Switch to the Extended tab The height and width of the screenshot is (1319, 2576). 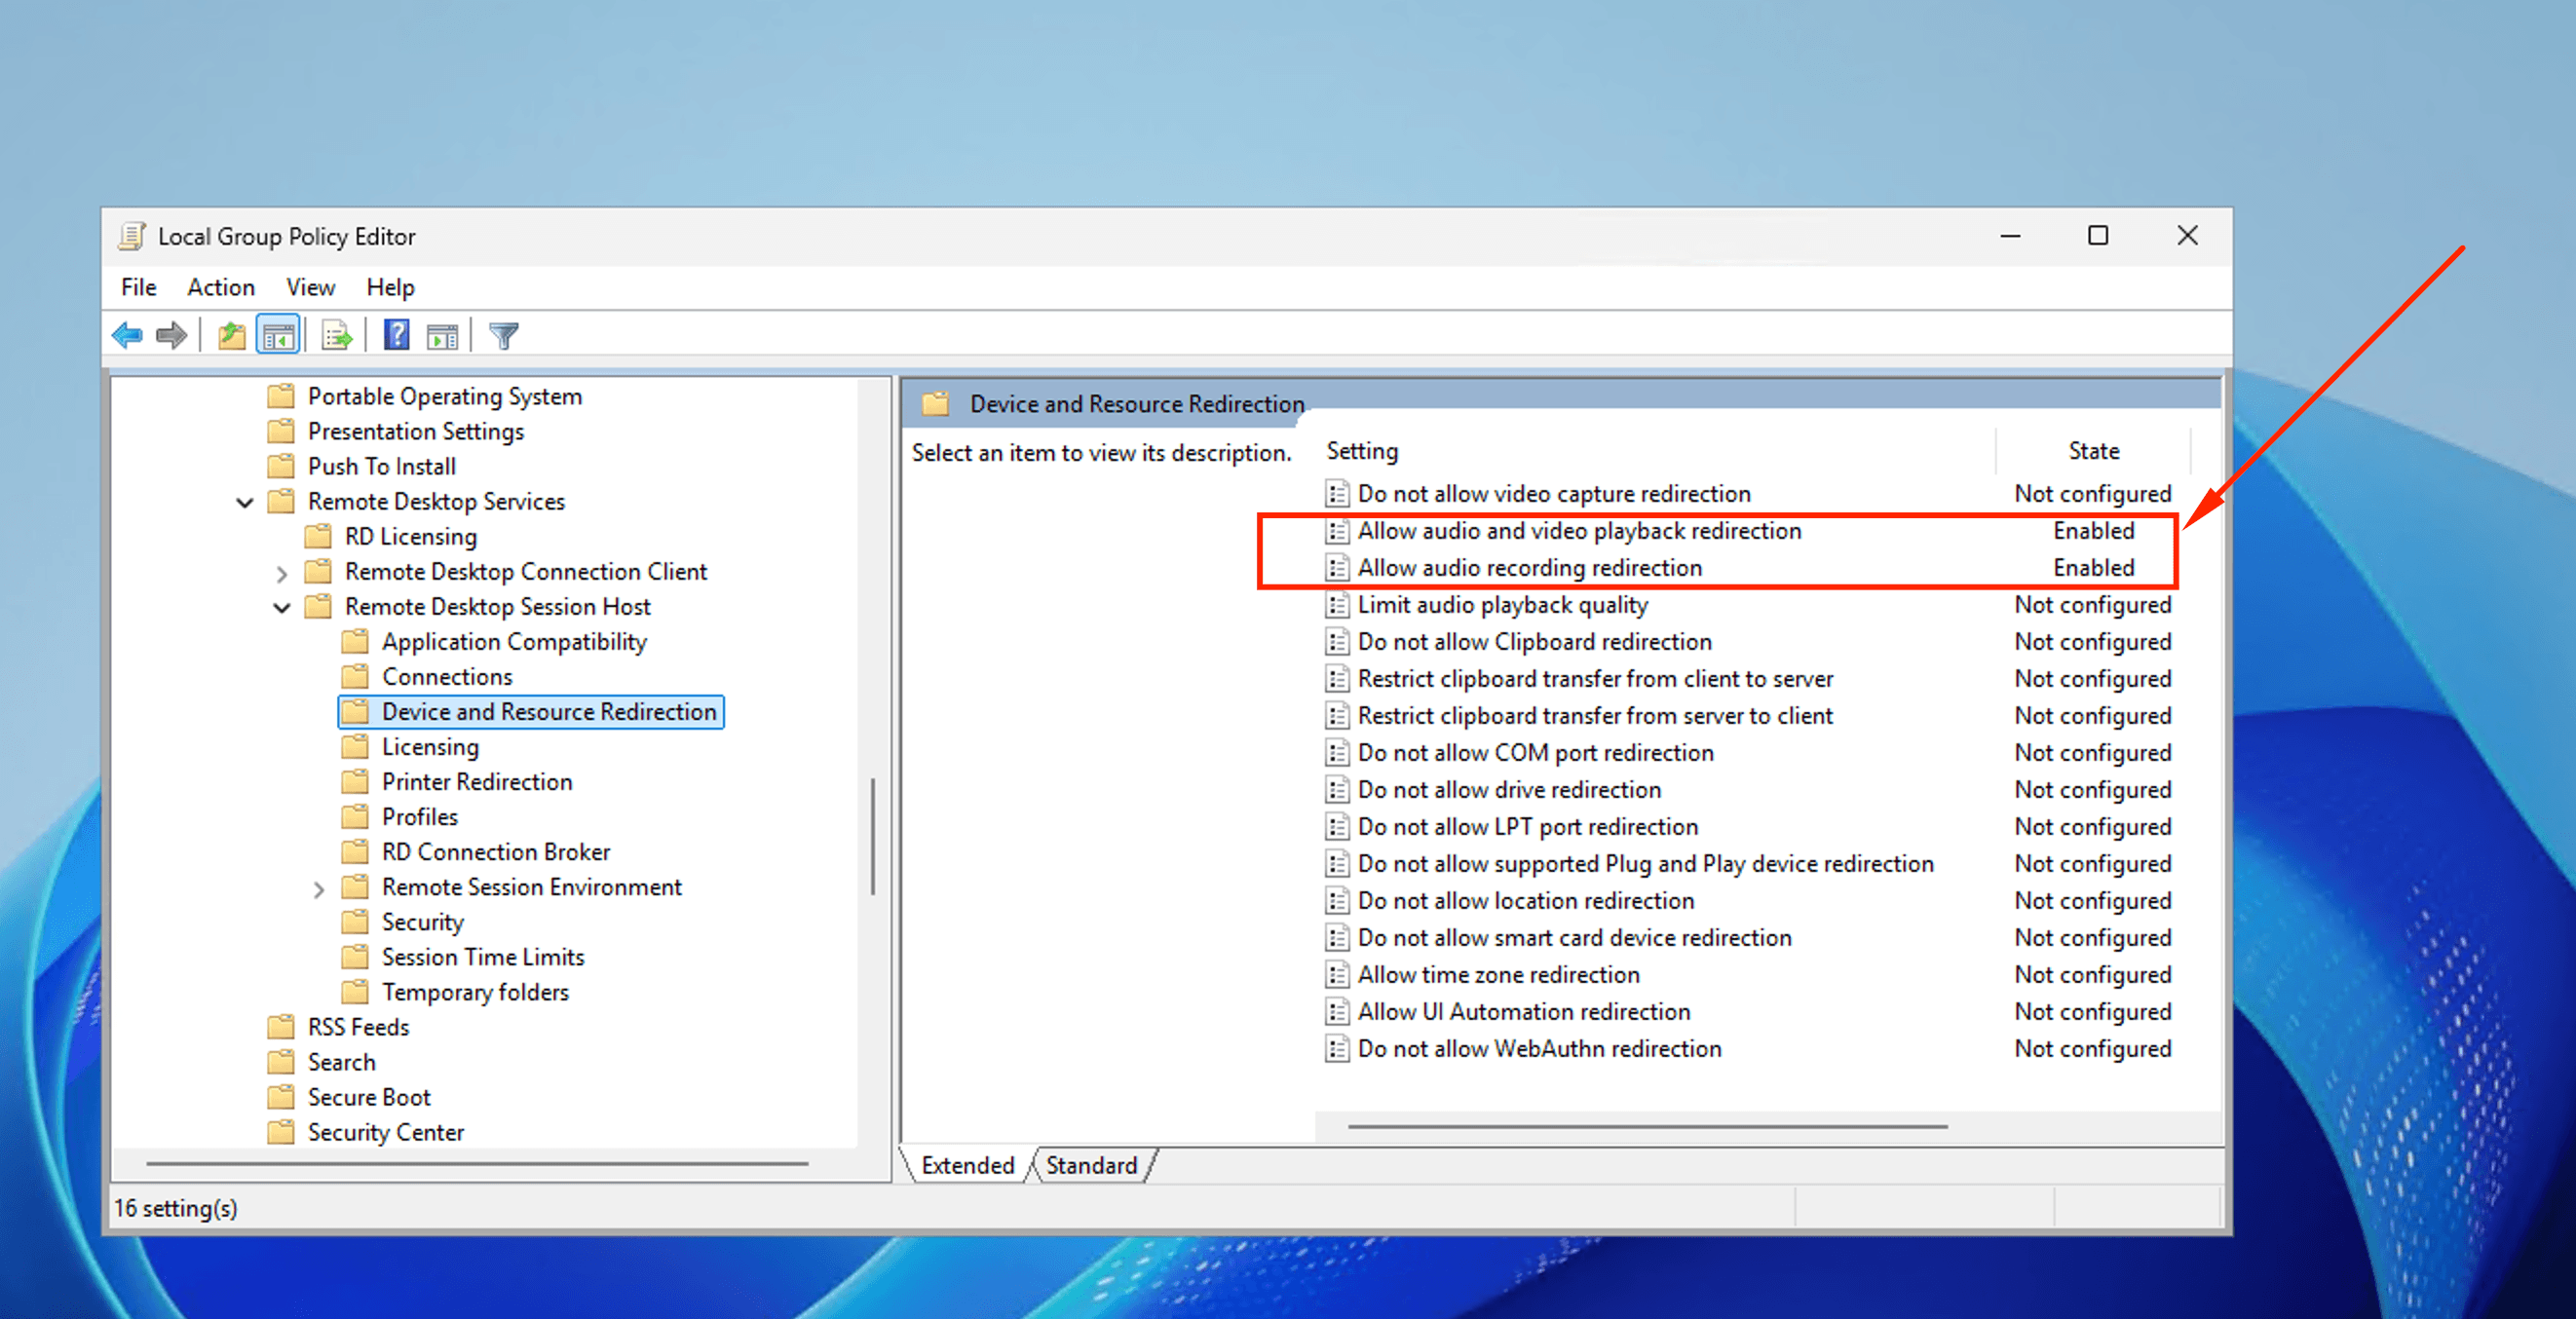pyautogui.click(x=967, y=1165)
